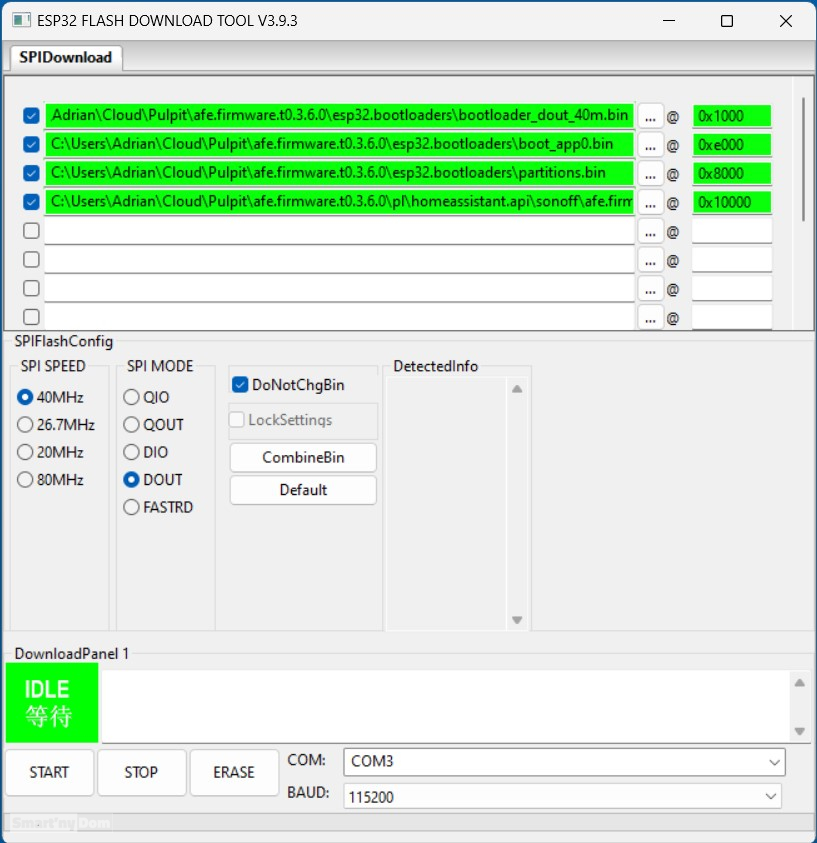The image size is (817, 843).
Task: Select 80MHz SPI speed
Action: (51, 480)
